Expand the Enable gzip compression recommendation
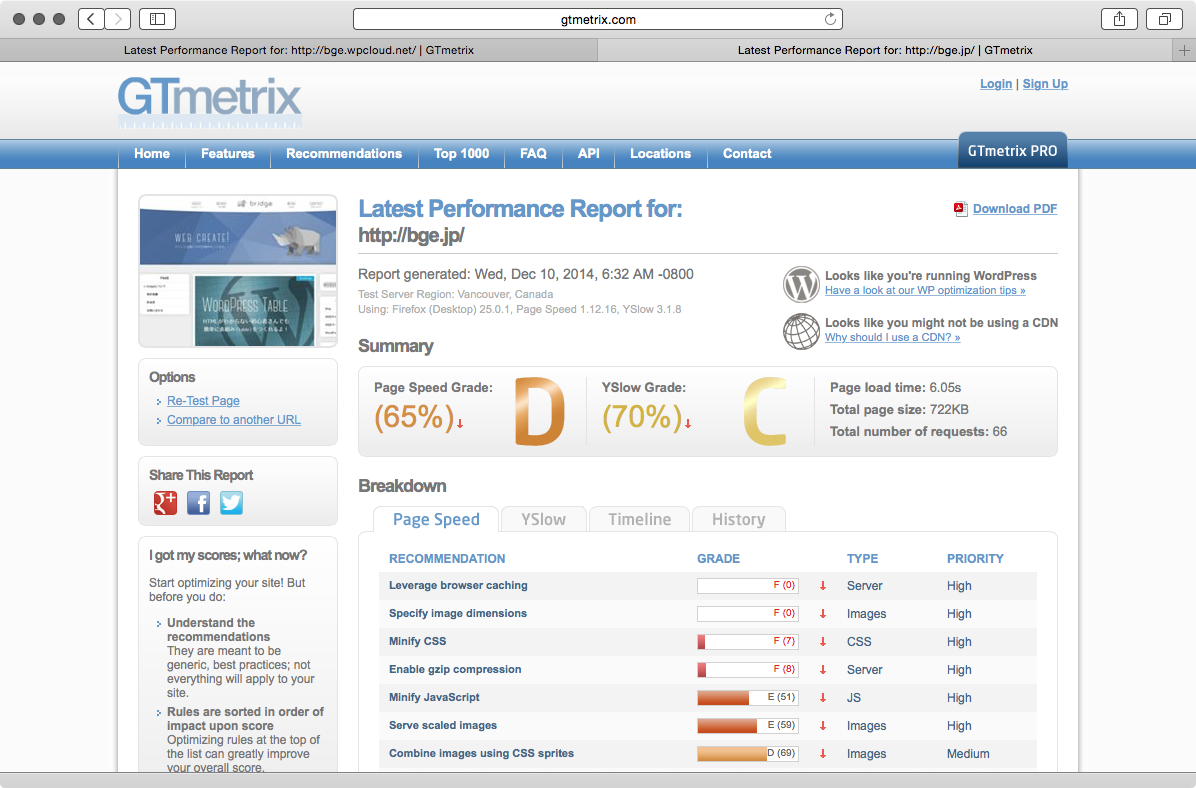The image size is (1196, 788). tap(455, 670)
